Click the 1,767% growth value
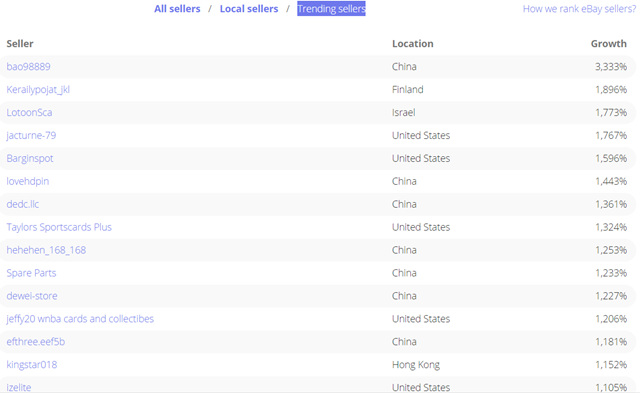 tap(611, 135)
